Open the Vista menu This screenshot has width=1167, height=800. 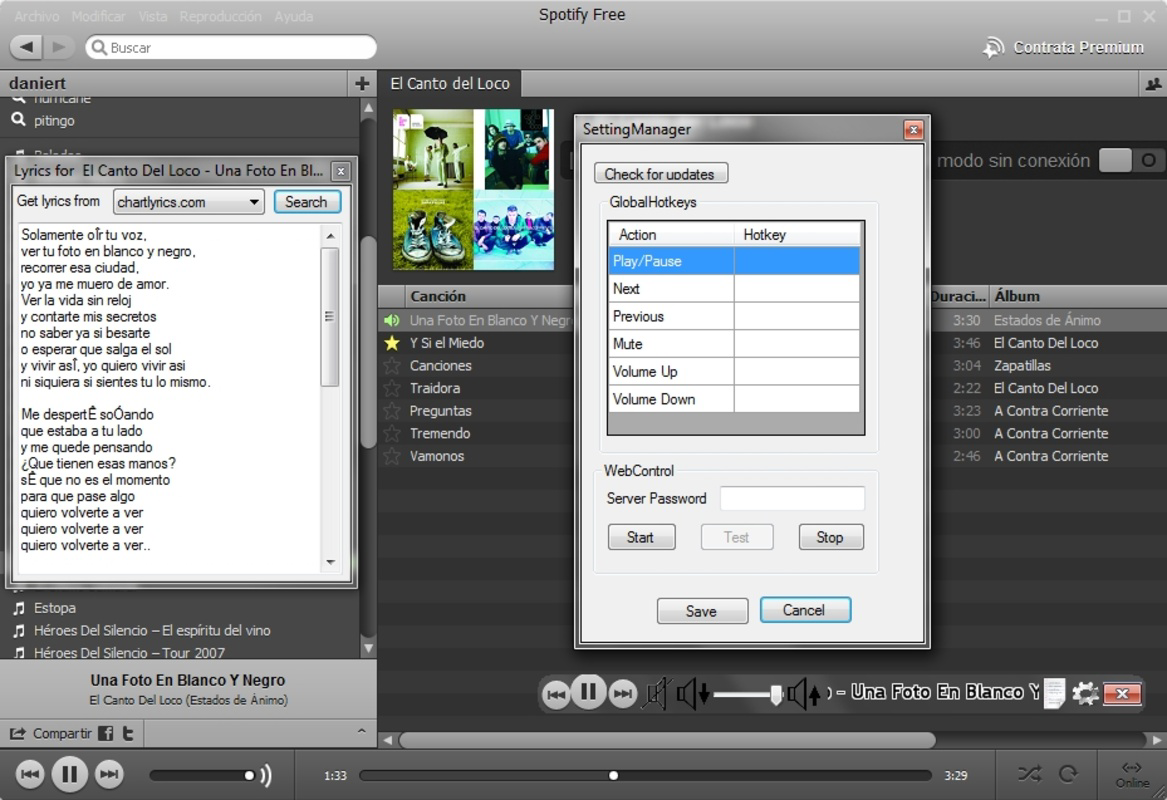(153, 16)
